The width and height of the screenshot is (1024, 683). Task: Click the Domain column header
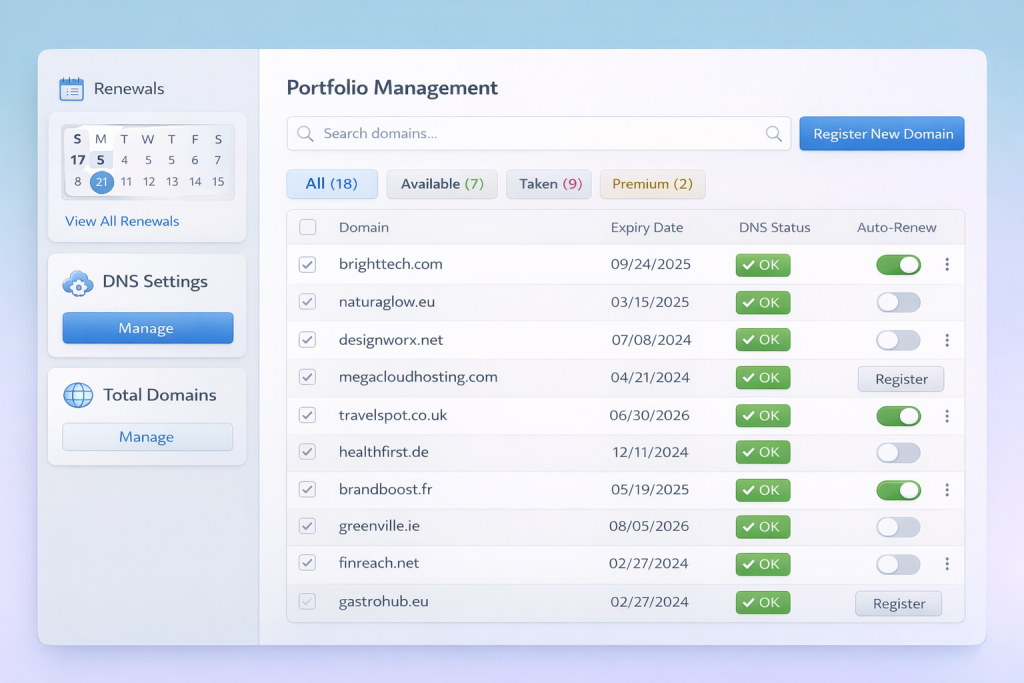pos(364,227)
